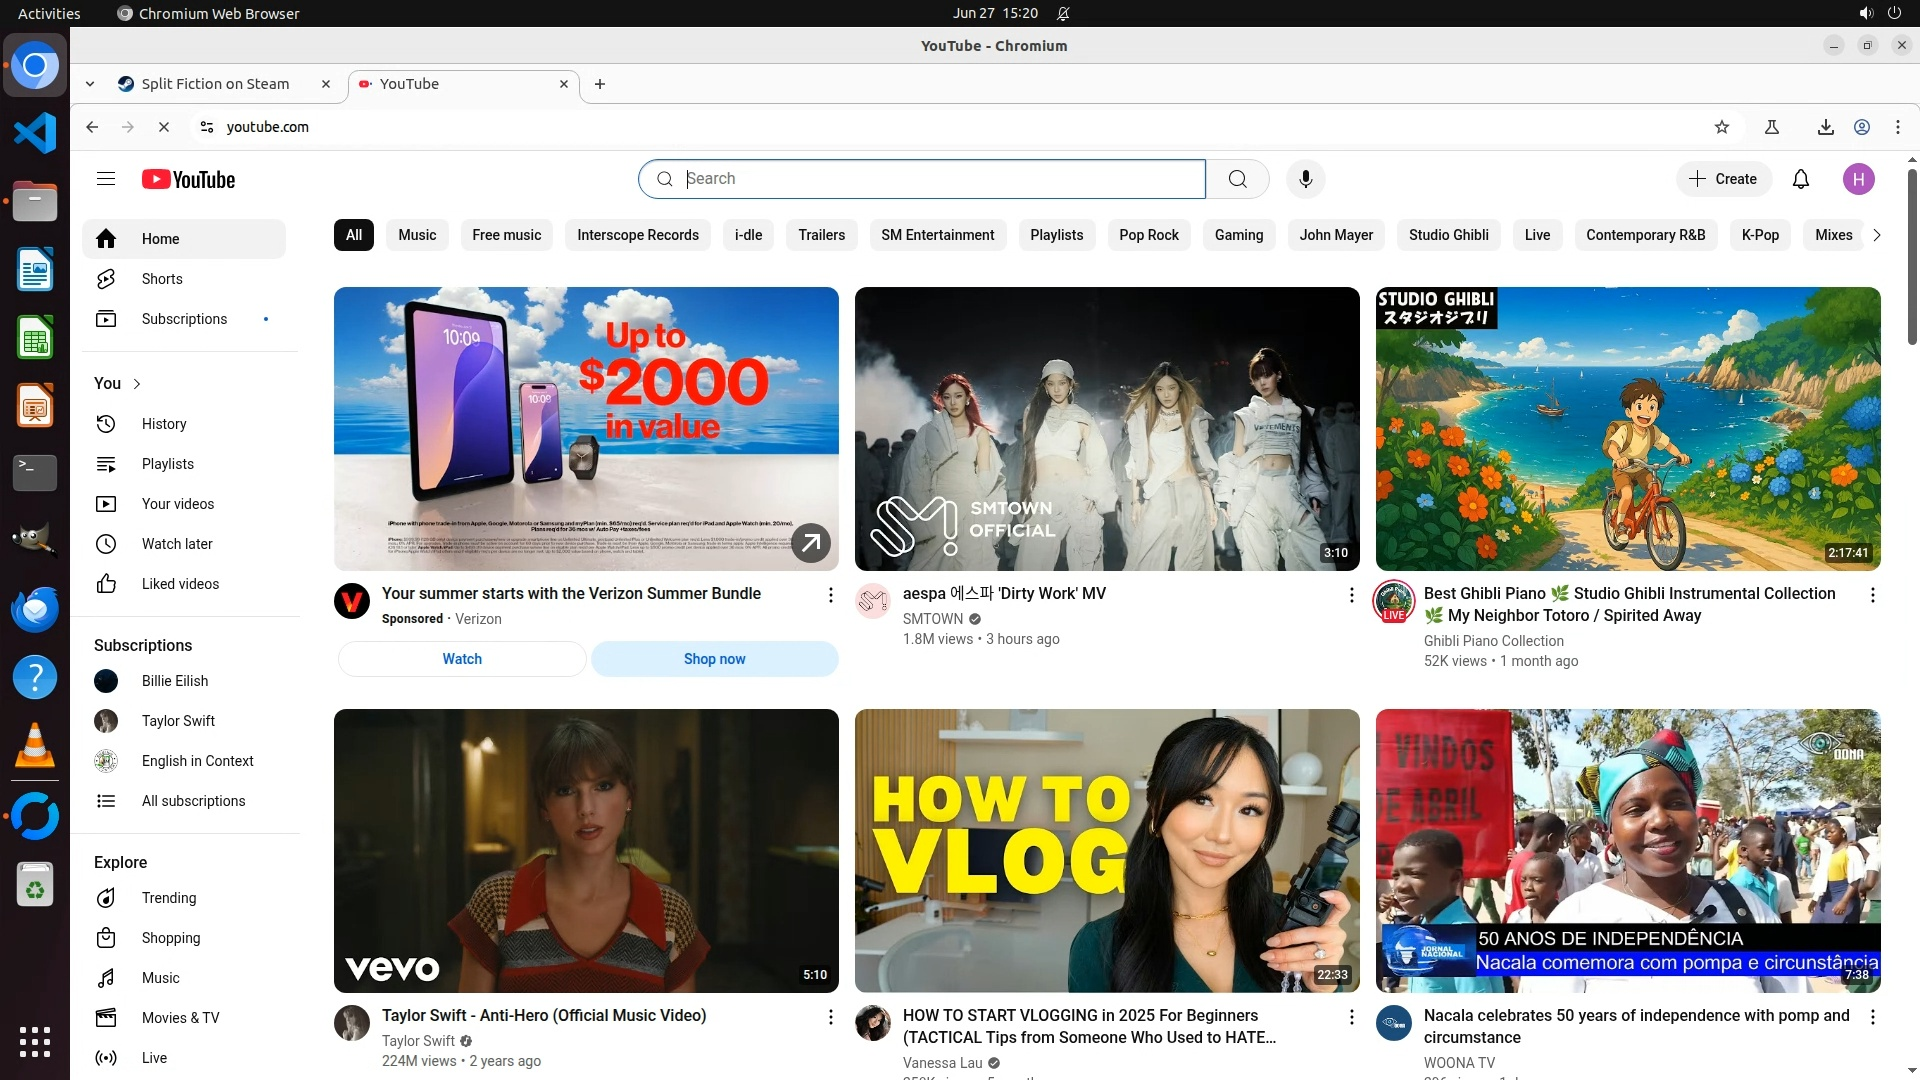This screenshot has height=1080, width=1920.
Task: Select the Gaming filter chip
Action: 1238,235
